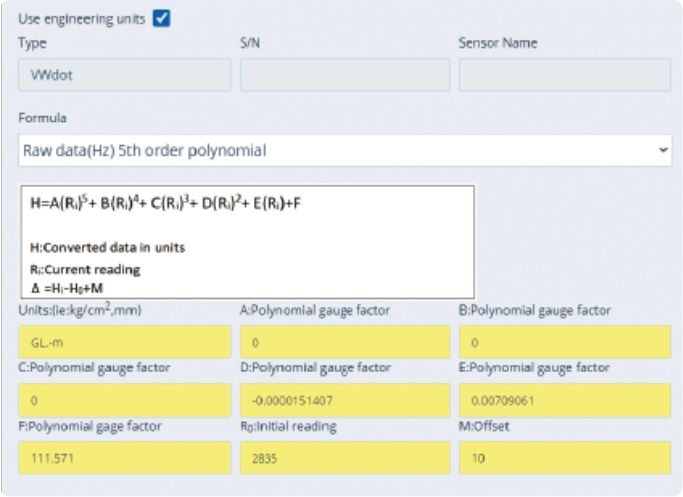Click the 'M:Offset' label text

pyautogui.click(x=482, y=427)
